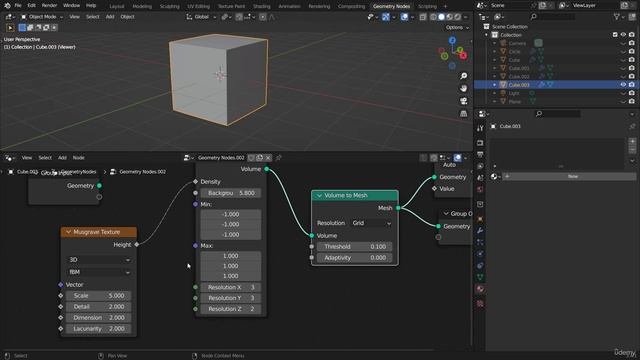Open the Resolution Grid dropdown in Volume to Mesh

click(x=371, y=223)
